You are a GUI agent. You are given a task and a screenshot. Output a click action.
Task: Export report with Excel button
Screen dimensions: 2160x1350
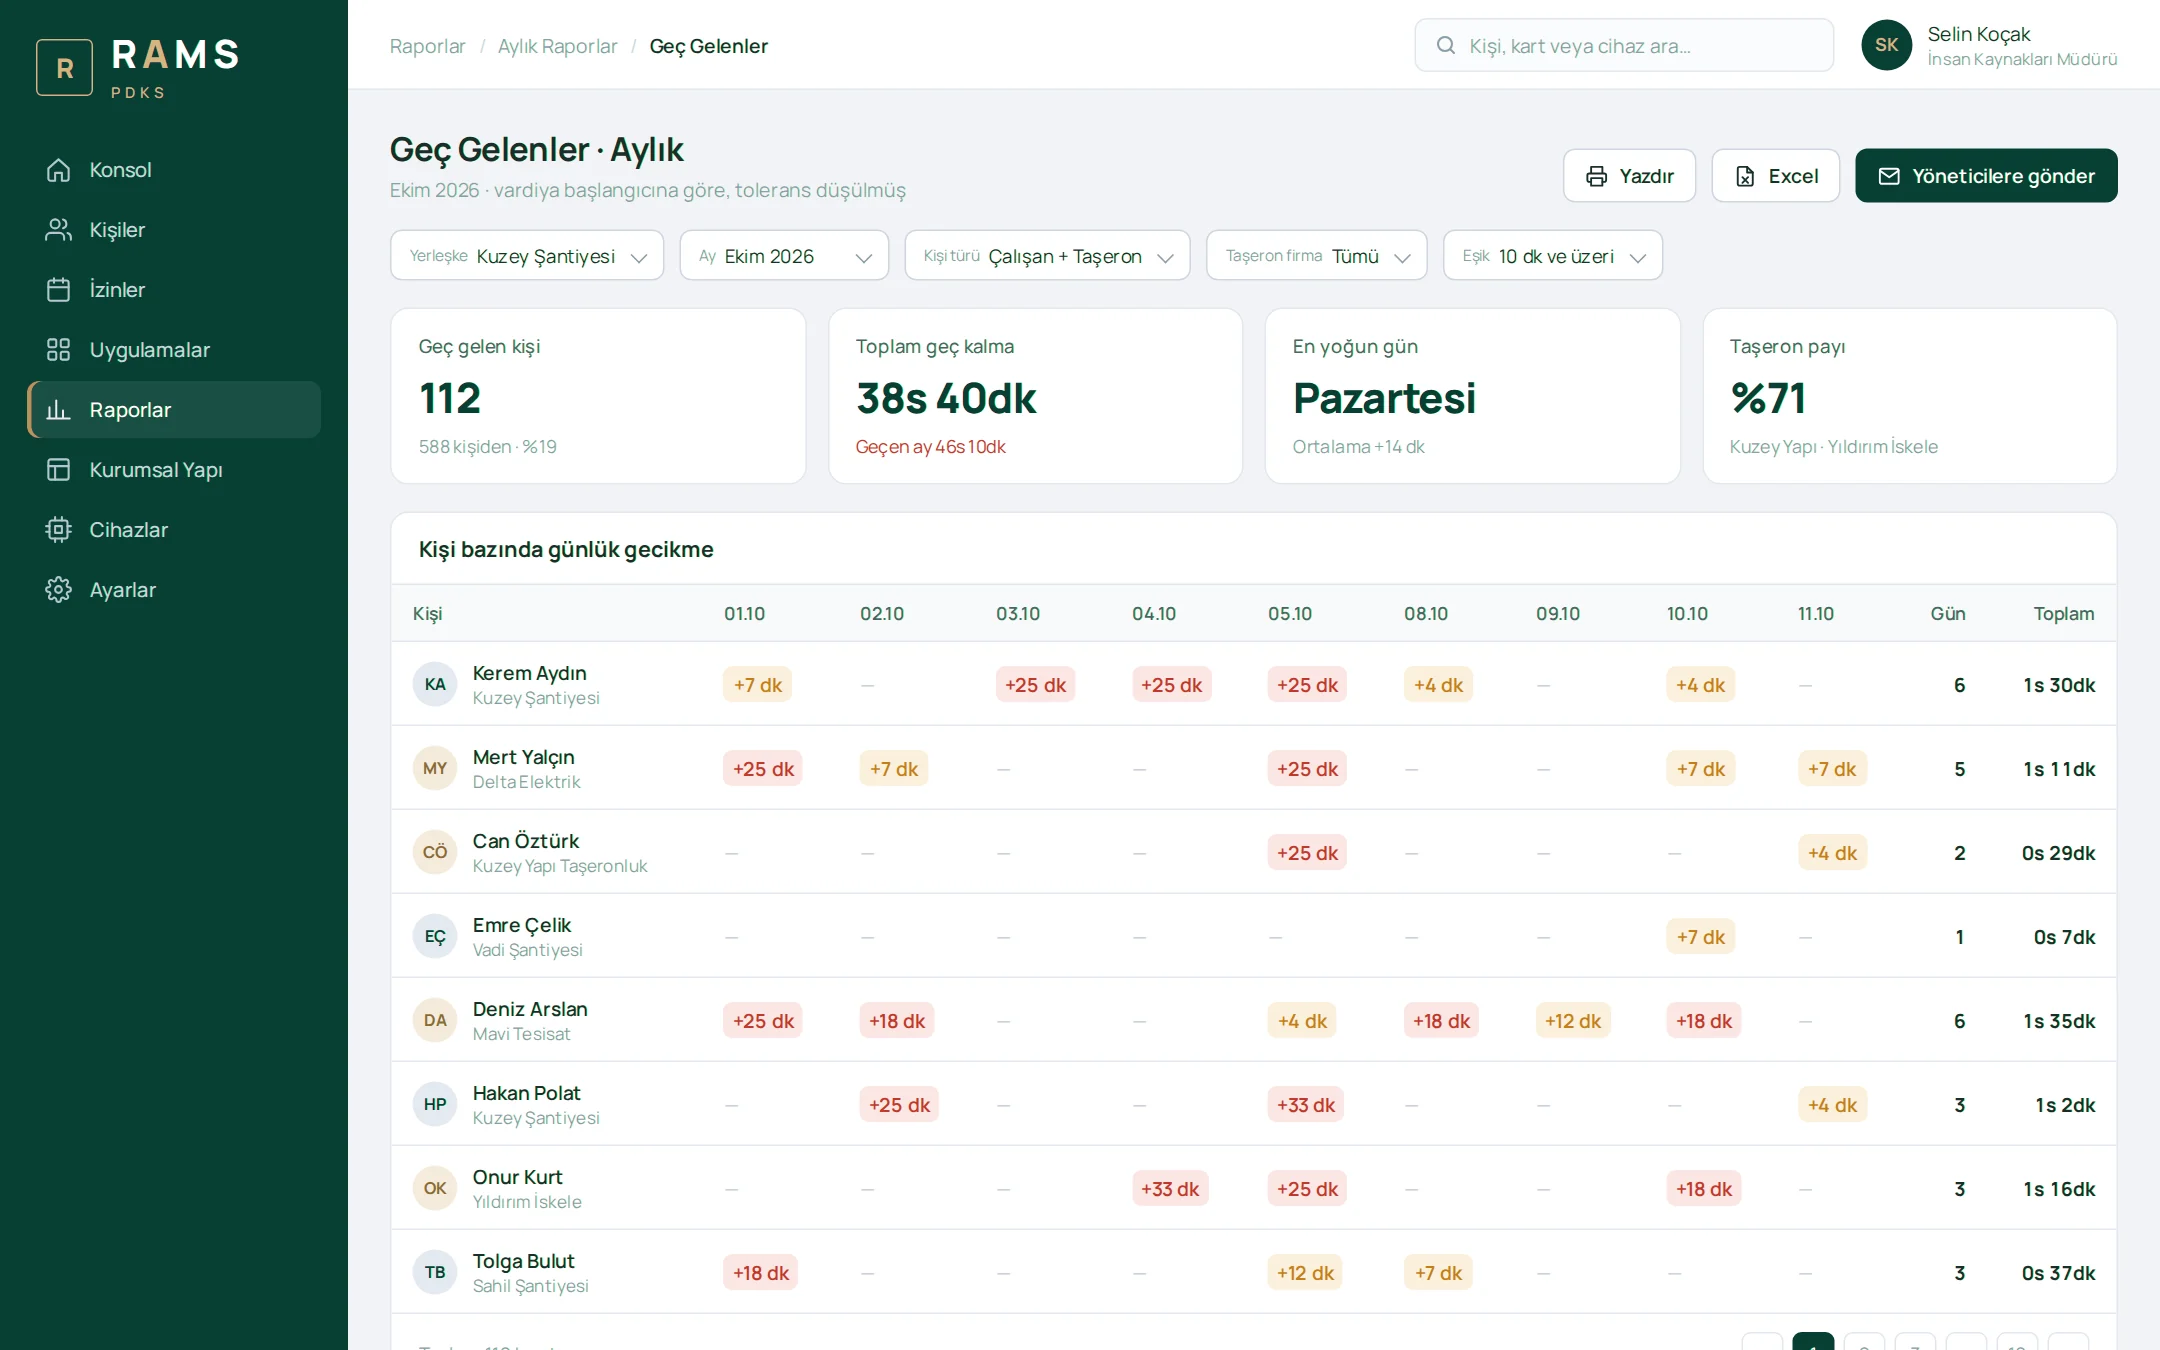(x=1775, y=176)
